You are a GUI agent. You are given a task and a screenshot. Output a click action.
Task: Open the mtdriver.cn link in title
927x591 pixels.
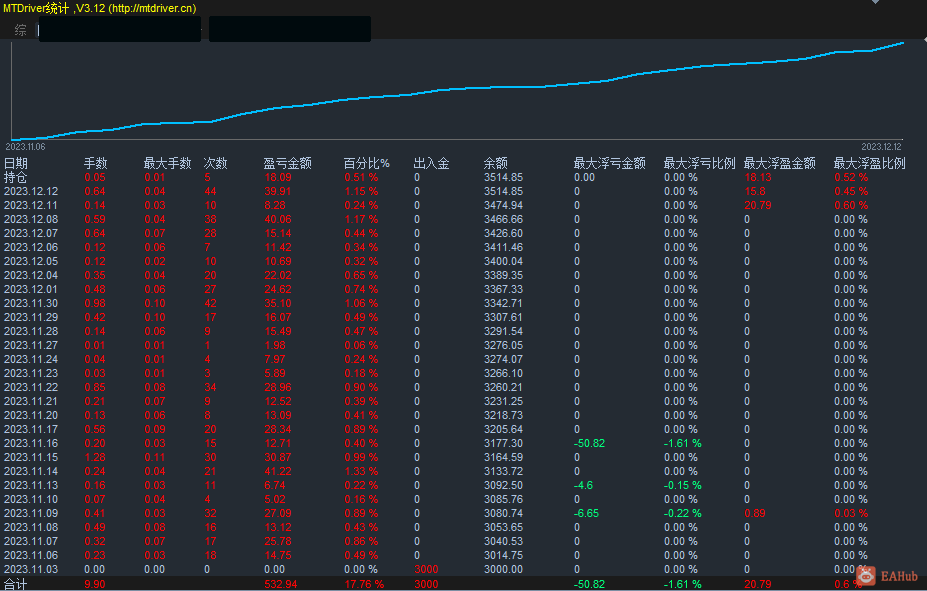tap(153, 8)
